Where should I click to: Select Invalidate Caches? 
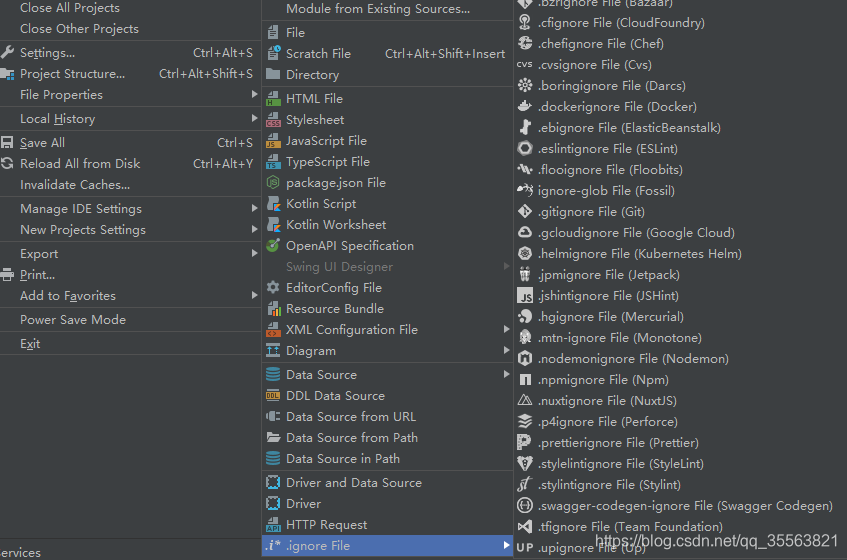pyautogui.click(x=75, y=185)
